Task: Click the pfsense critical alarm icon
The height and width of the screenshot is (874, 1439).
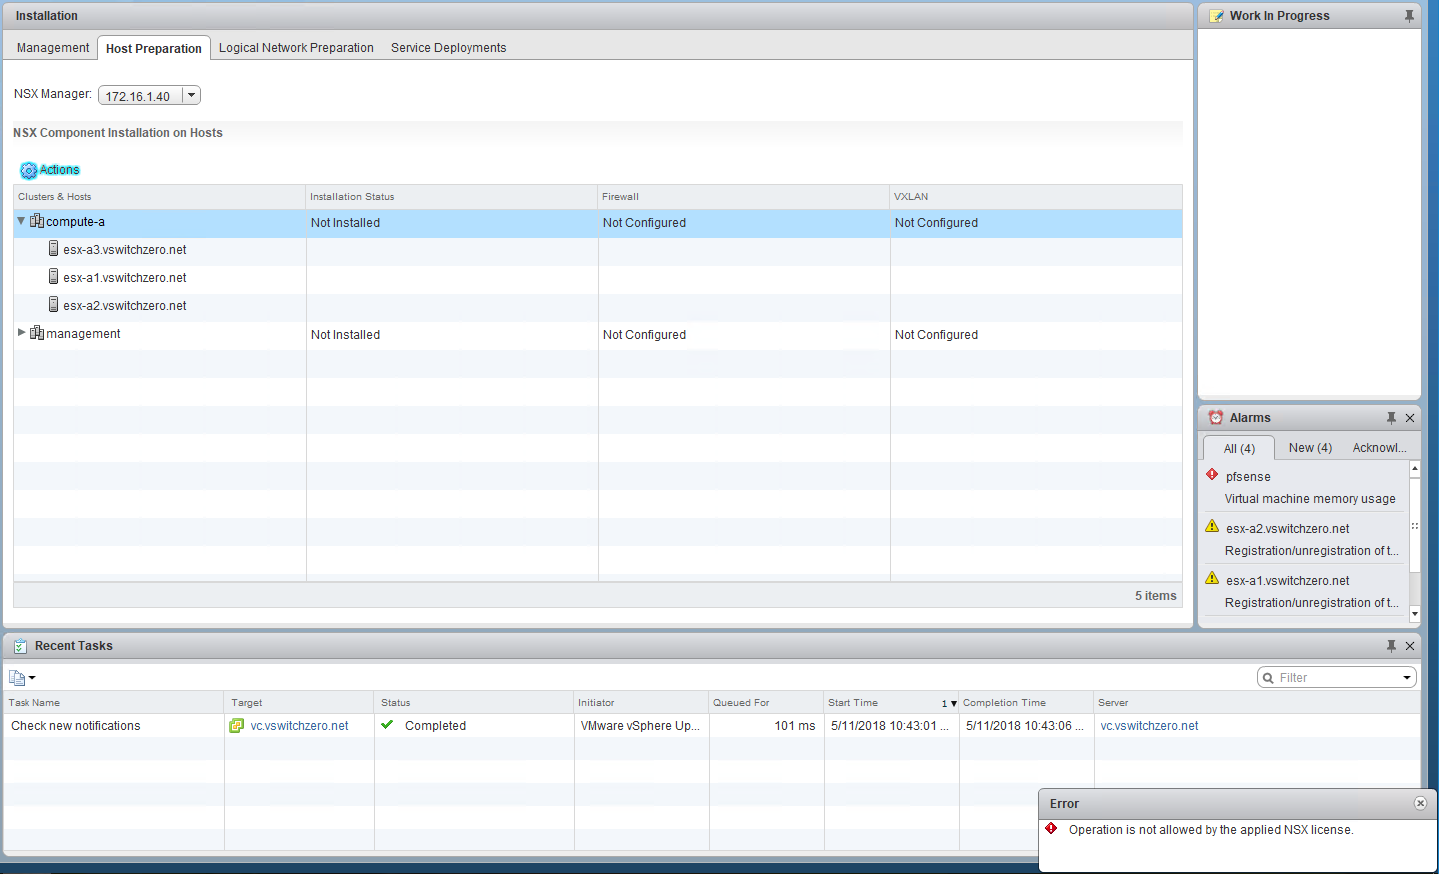Action: tap(1212, 475)
